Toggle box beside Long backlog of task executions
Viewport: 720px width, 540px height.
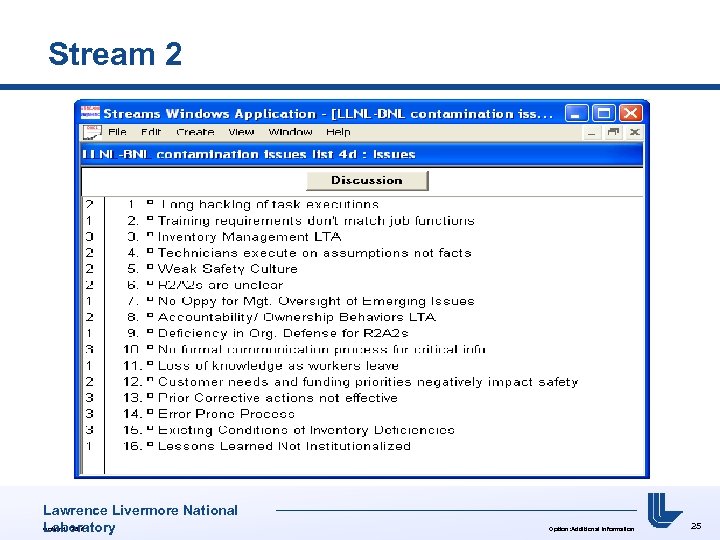click(150, 202)
